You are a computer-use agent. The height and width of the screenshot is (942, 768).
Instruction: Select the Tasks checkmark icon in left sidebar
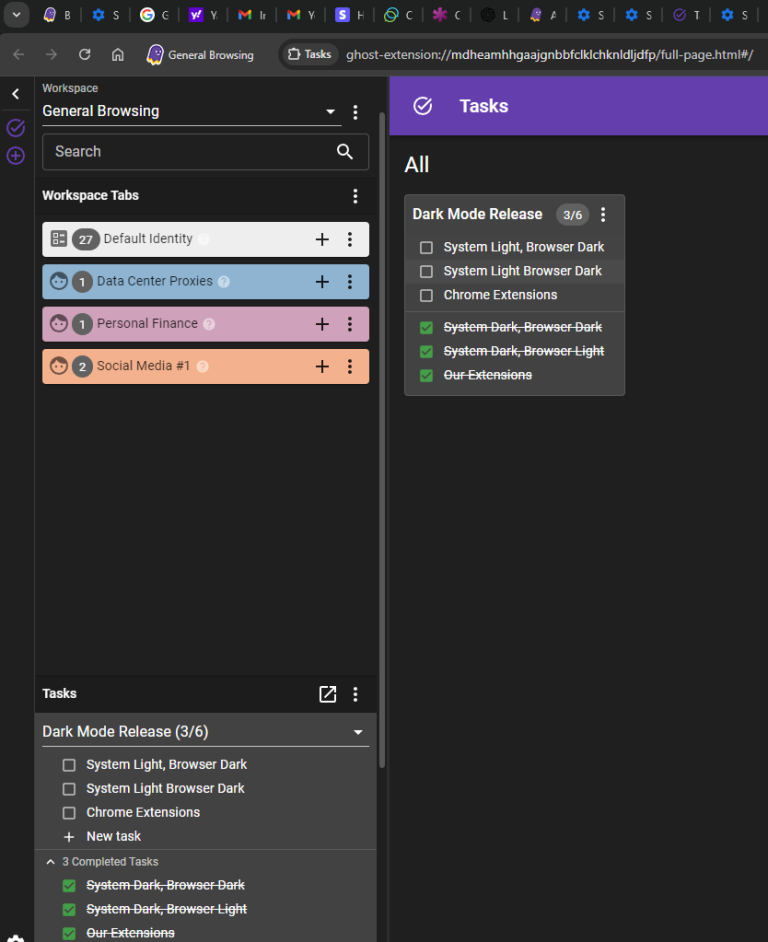(x=14, y=128)
